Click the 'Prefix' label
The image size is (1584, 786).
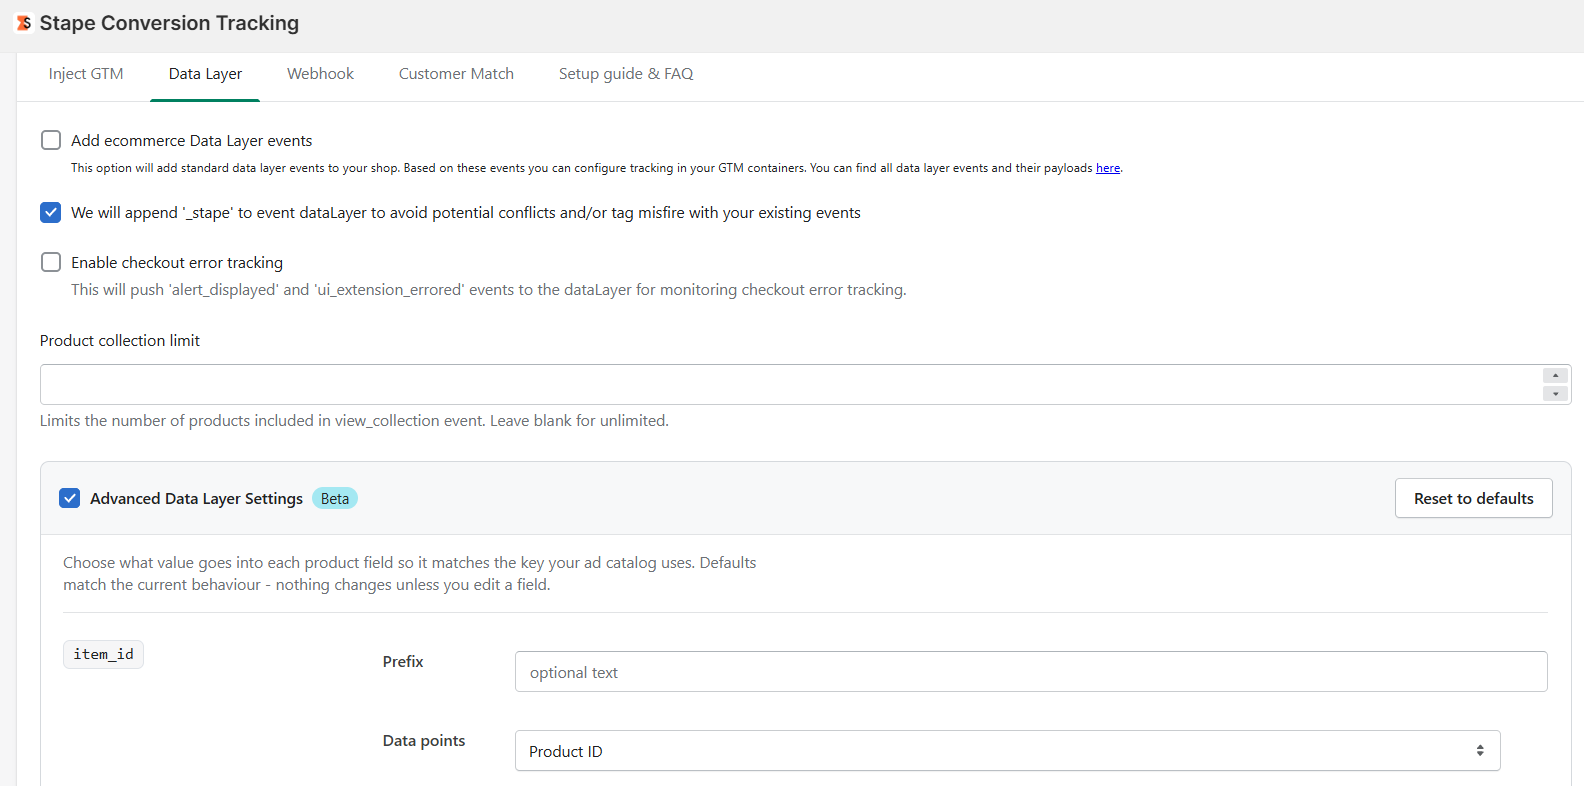click(403, 662)
